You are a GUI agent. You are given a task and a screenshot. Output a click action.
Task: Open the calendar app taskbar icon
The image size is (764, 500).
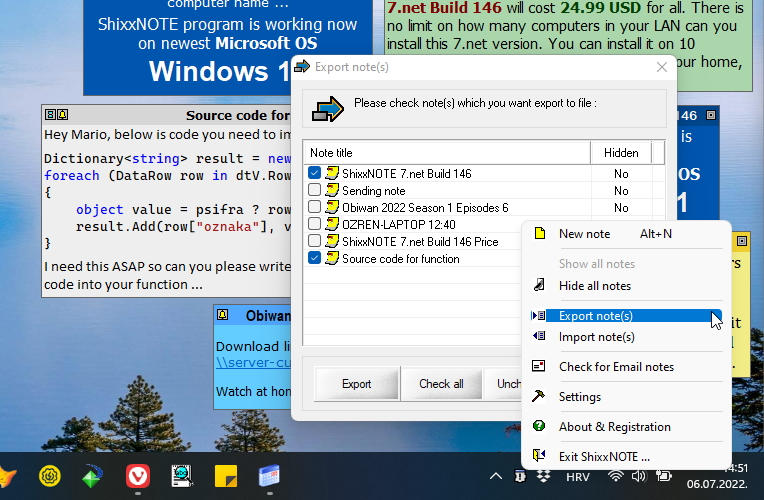pyautogui.click(x=269, y=476)
